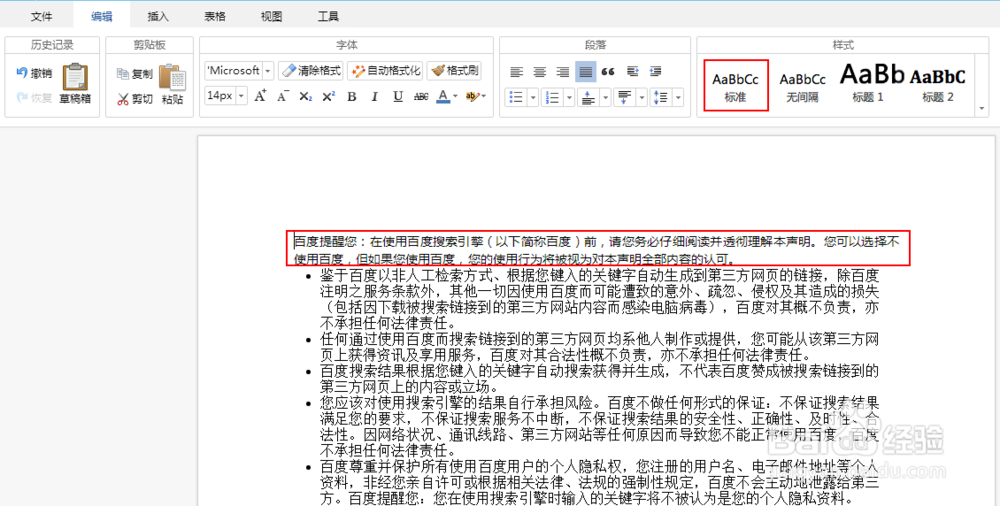Viewport: 1000px width, 506px height.
Task: Toggle justified alignment
Action: pos(585,71)
